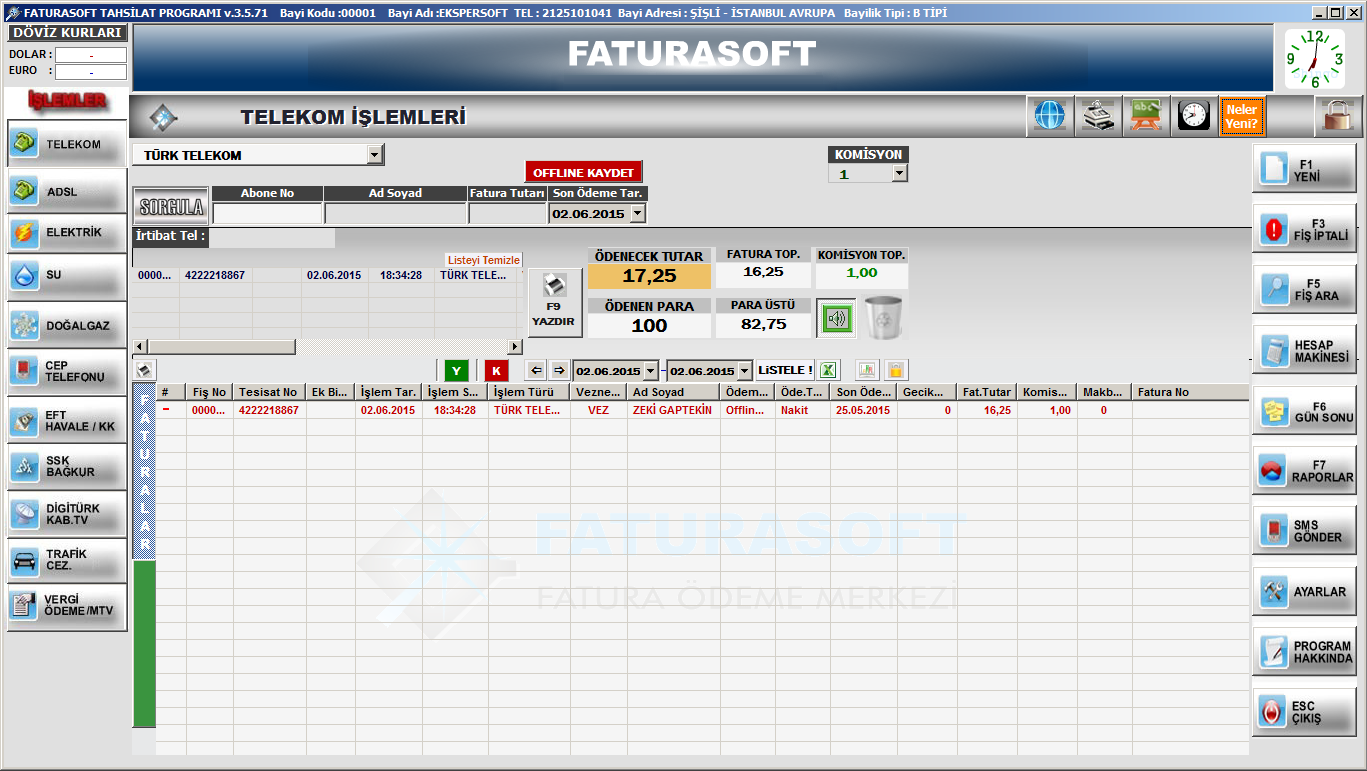Open CEP TELEFONU in sidebar
Image resolution: width=1367 pixels, height=771 pixels.
coord(68,371)
